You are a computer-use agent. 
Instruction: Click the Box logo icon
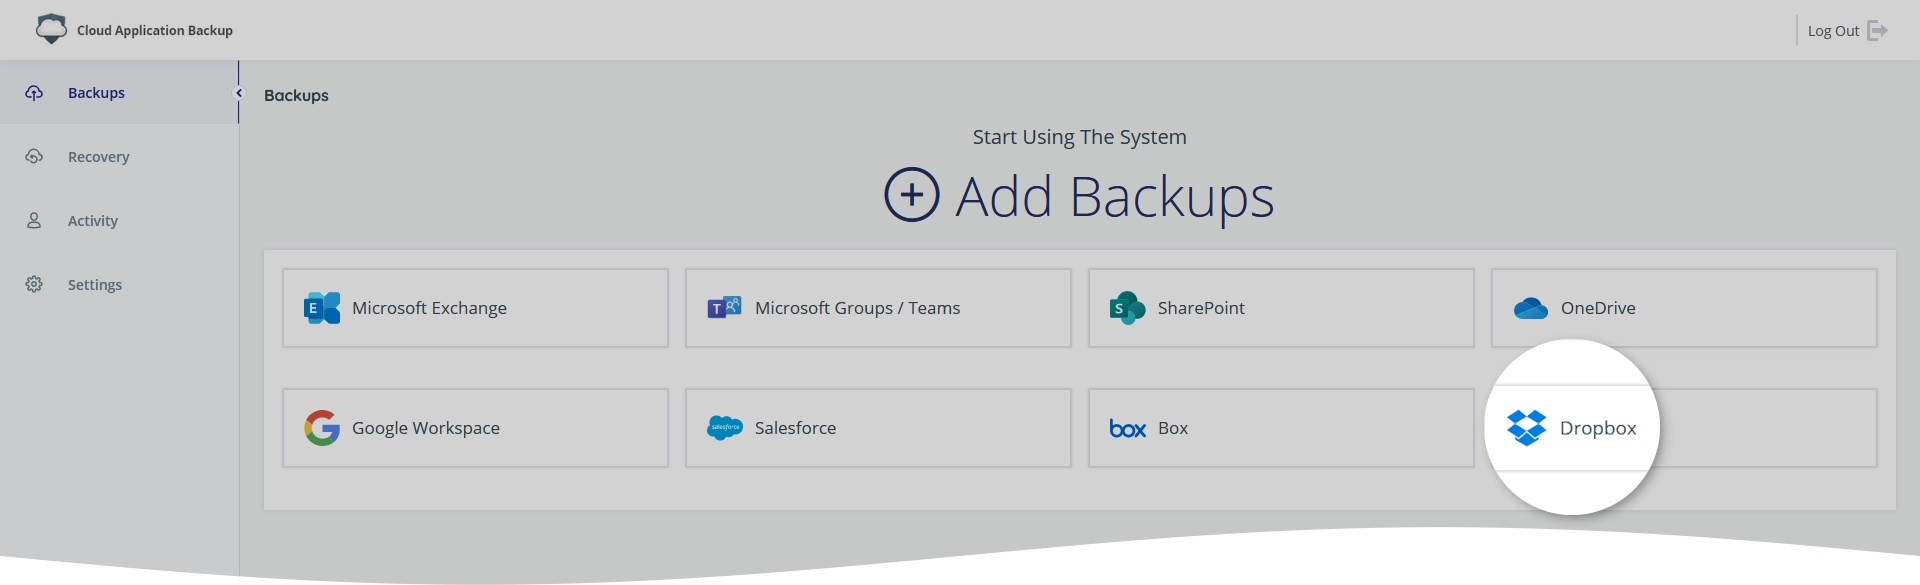(x=1128, y=429)
